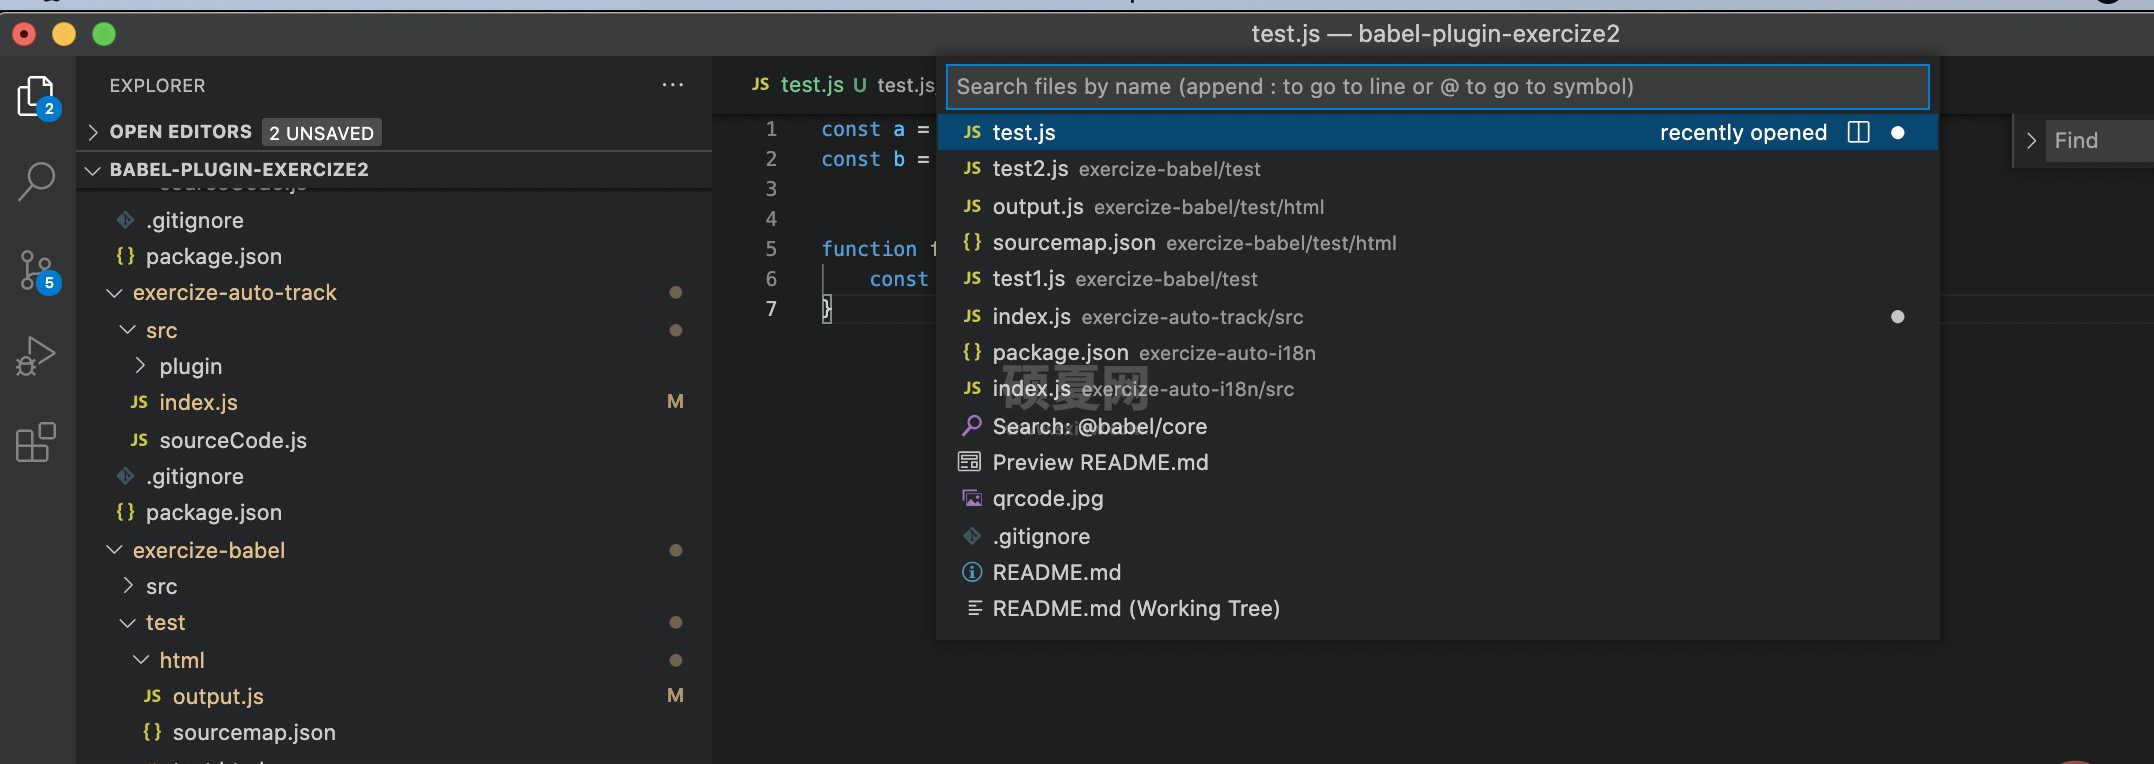Open the Run and Debug view
Screen dimensions: 2154x764
click(36, 355)
